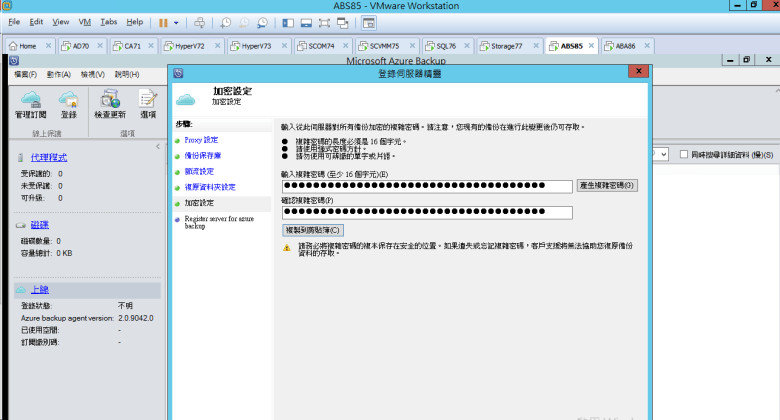This screenshot has width=780, height=420.
Task: Switch to the Storage77 tab
Action: click(x=505, y=46)
